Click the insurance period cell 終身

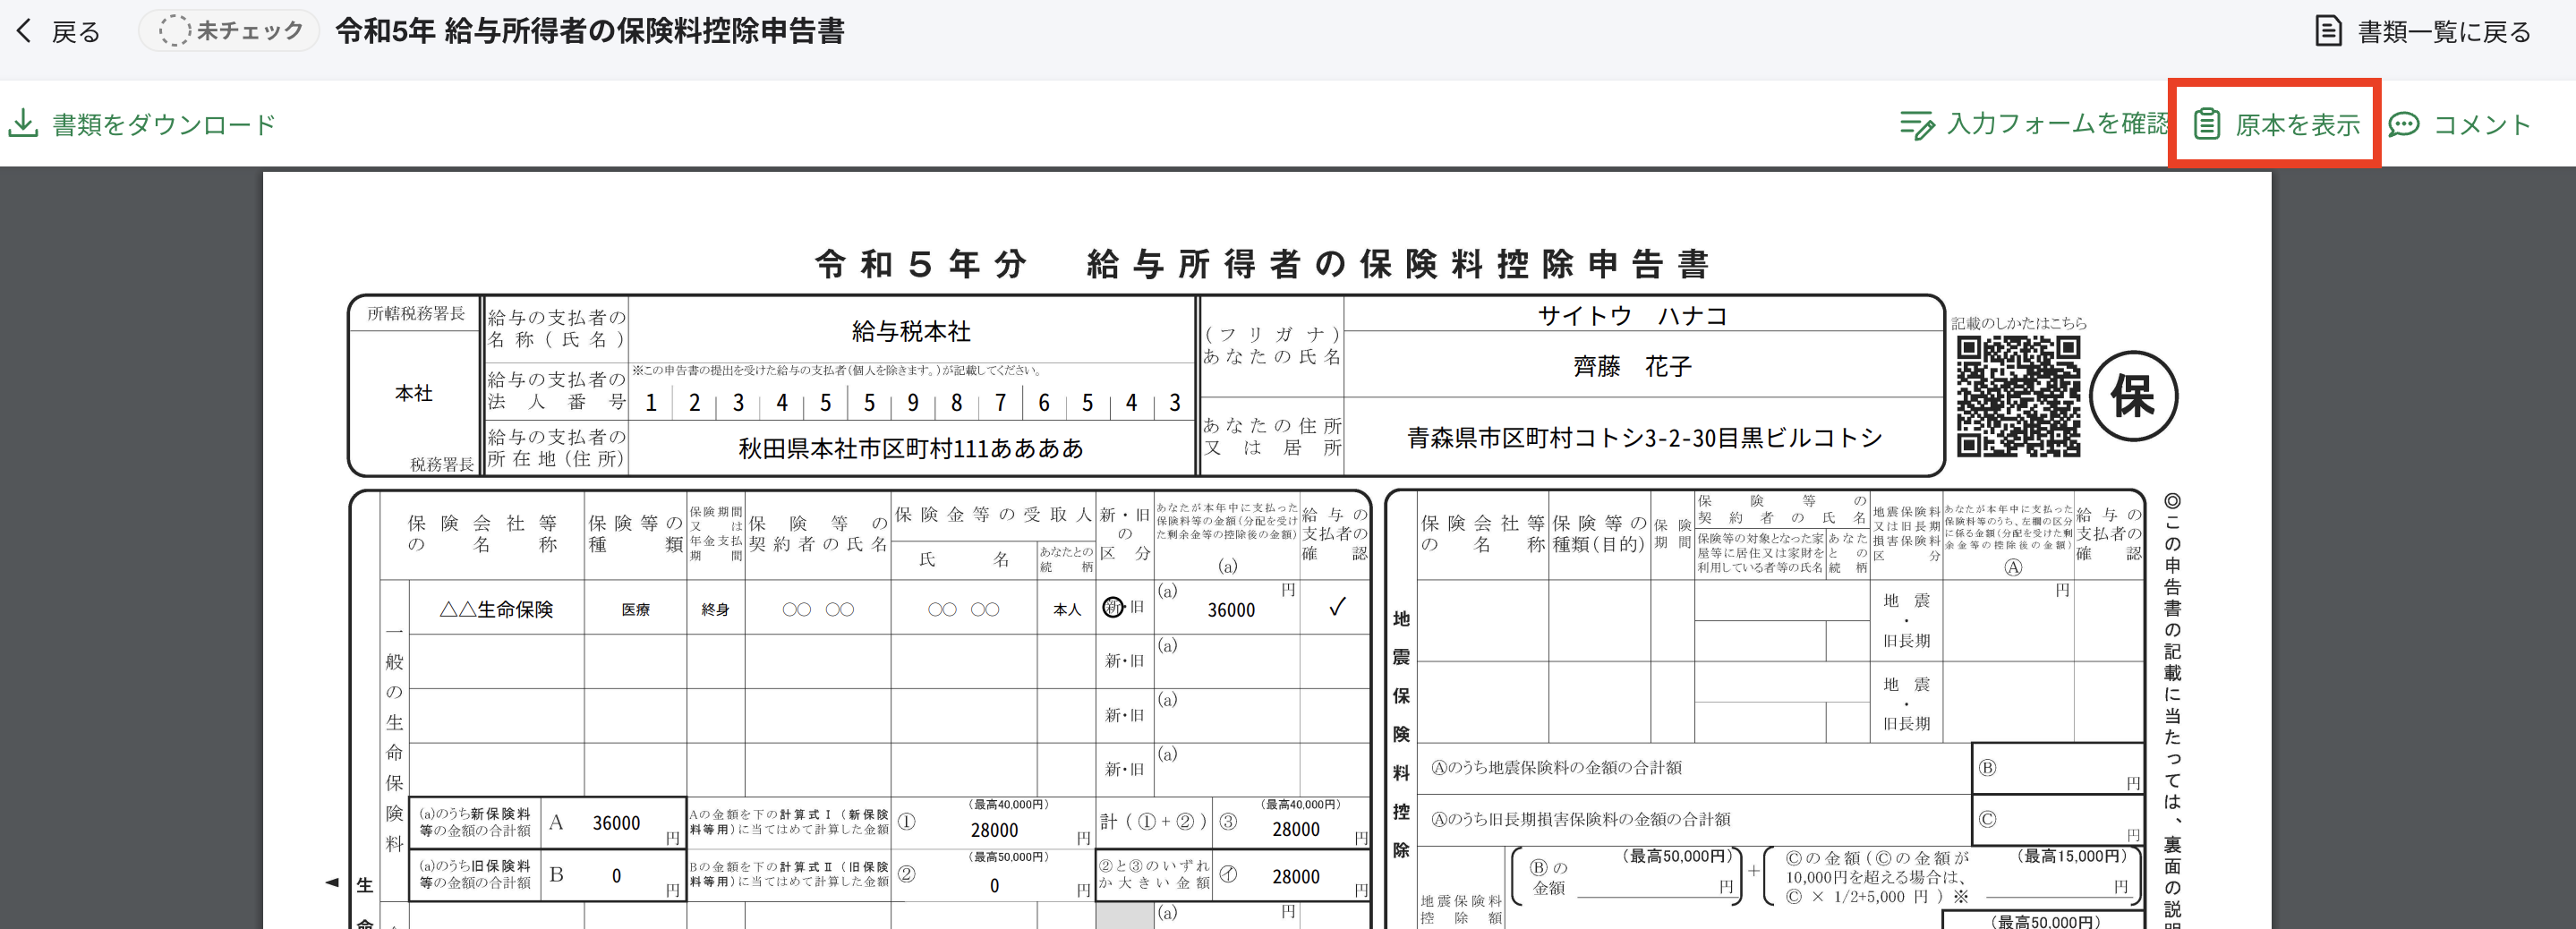[715, 609]
